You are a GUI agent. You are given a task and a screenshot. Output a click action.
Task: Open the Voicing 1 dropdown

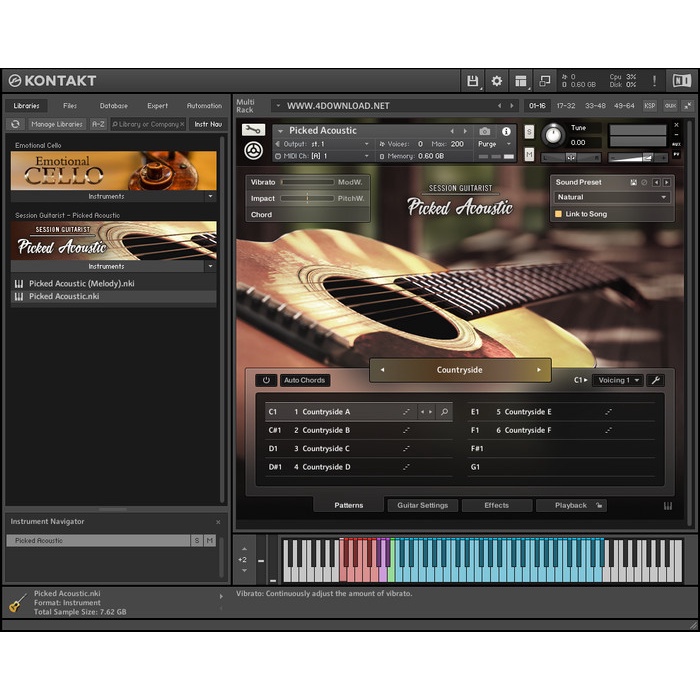click(x=617, y=380)
